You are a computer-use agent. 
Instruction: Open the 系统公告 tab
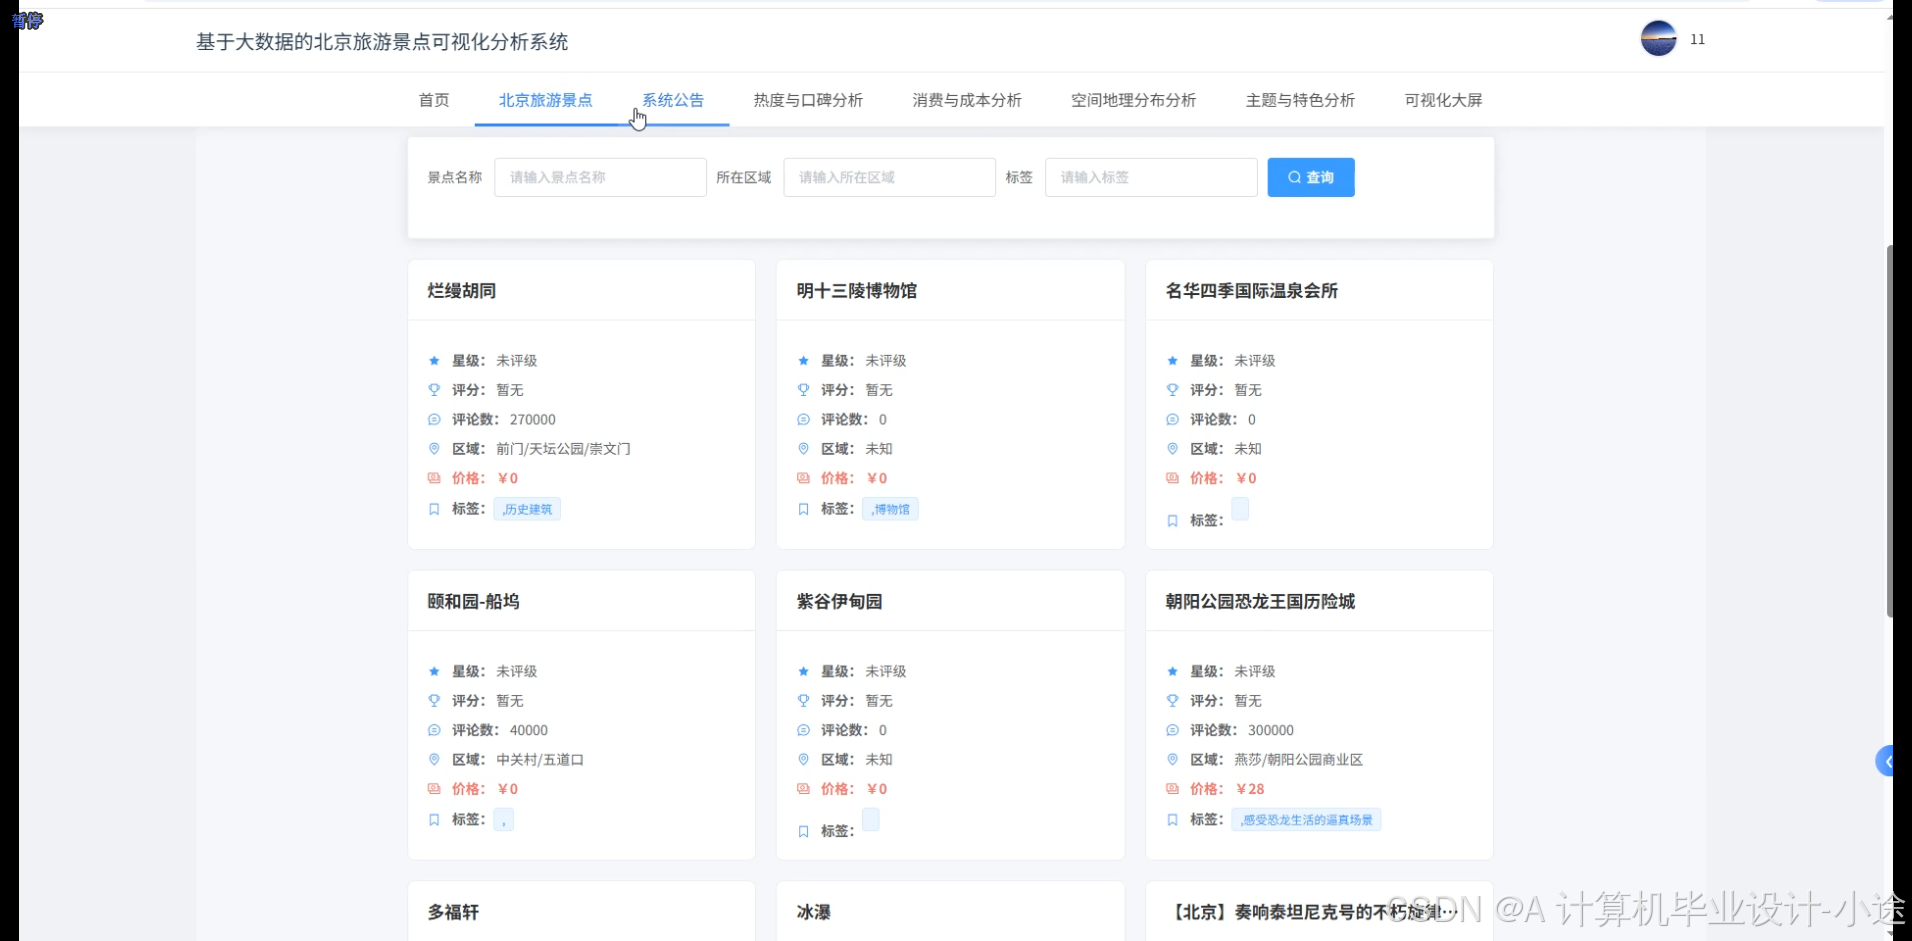tap(673, 100)
